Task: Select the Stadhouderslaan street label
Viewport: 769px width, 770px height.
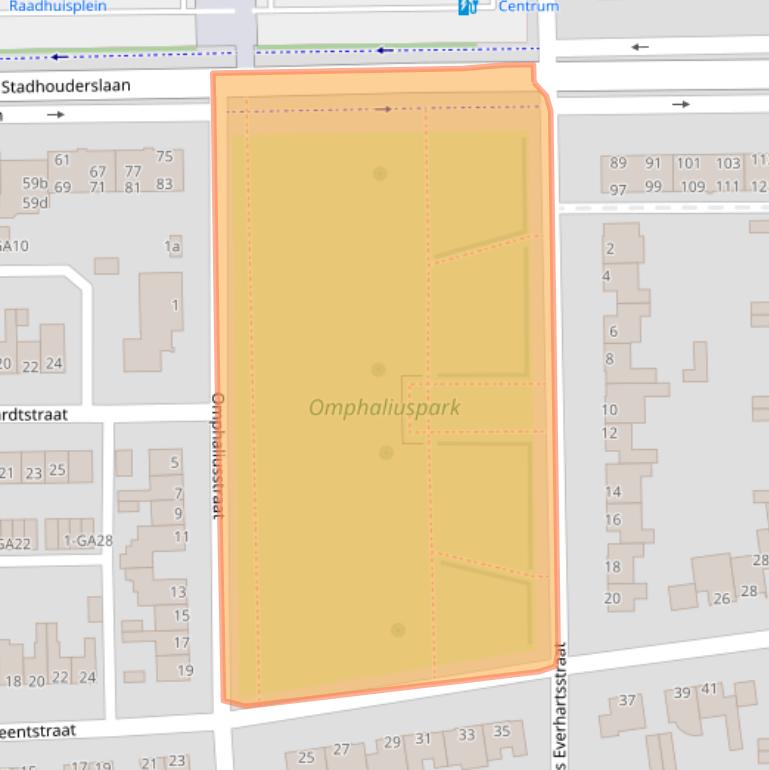Action: point(66,87)
